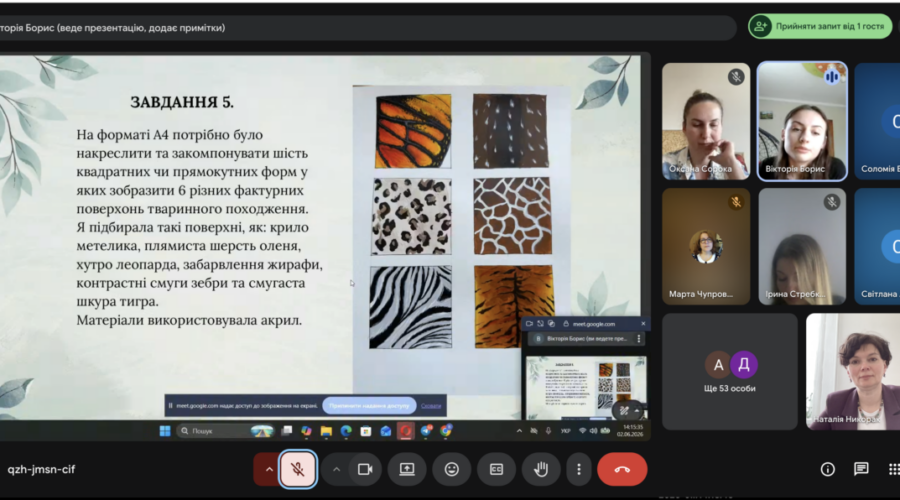End the call with red button

[x=622, y=469]
